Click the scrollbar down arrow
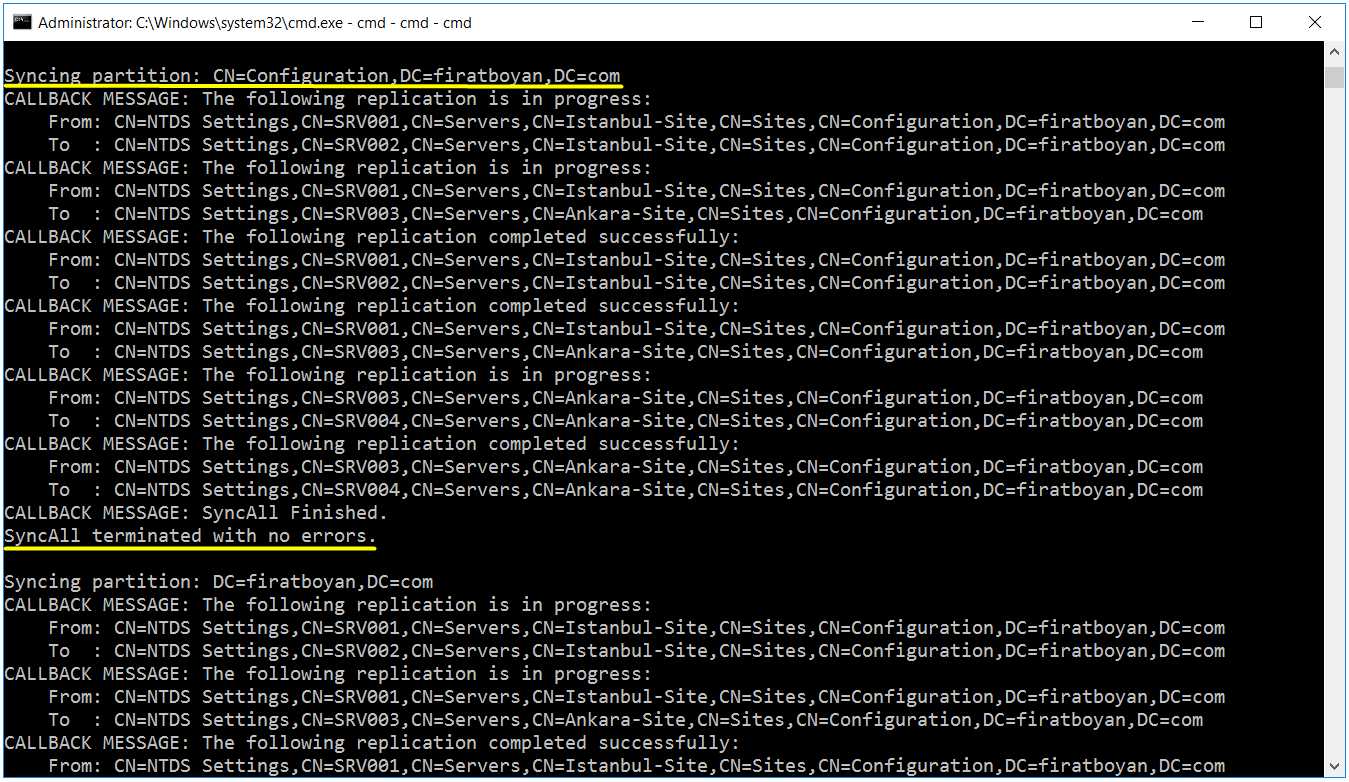Viewport: 1349px width, 782px height. (1335, 768)
